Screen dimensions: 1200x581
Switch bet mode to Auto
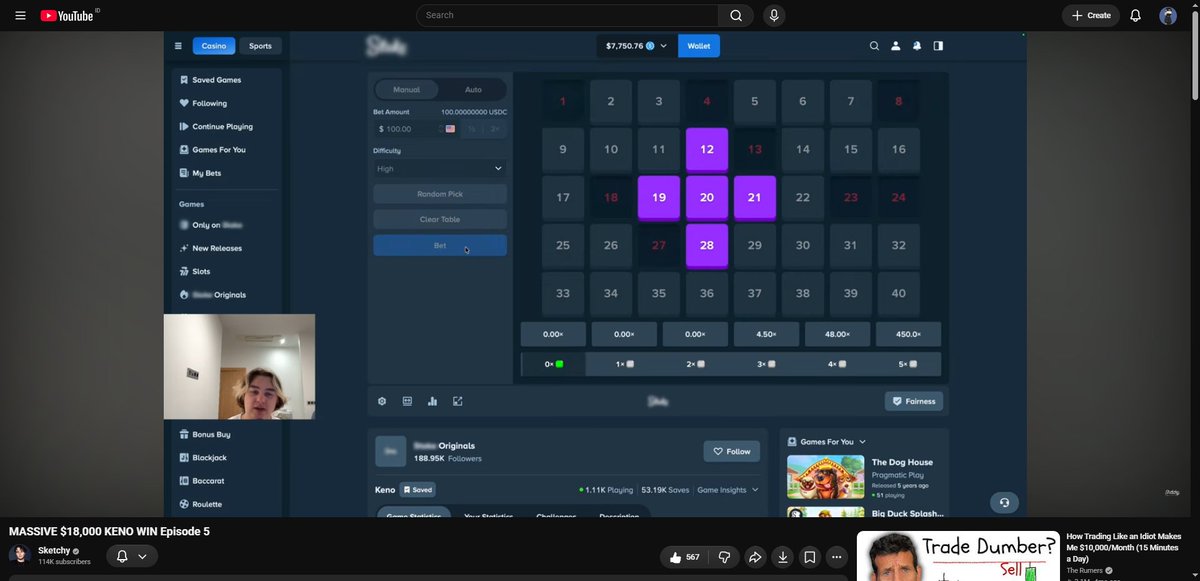(x=473, y=89)
